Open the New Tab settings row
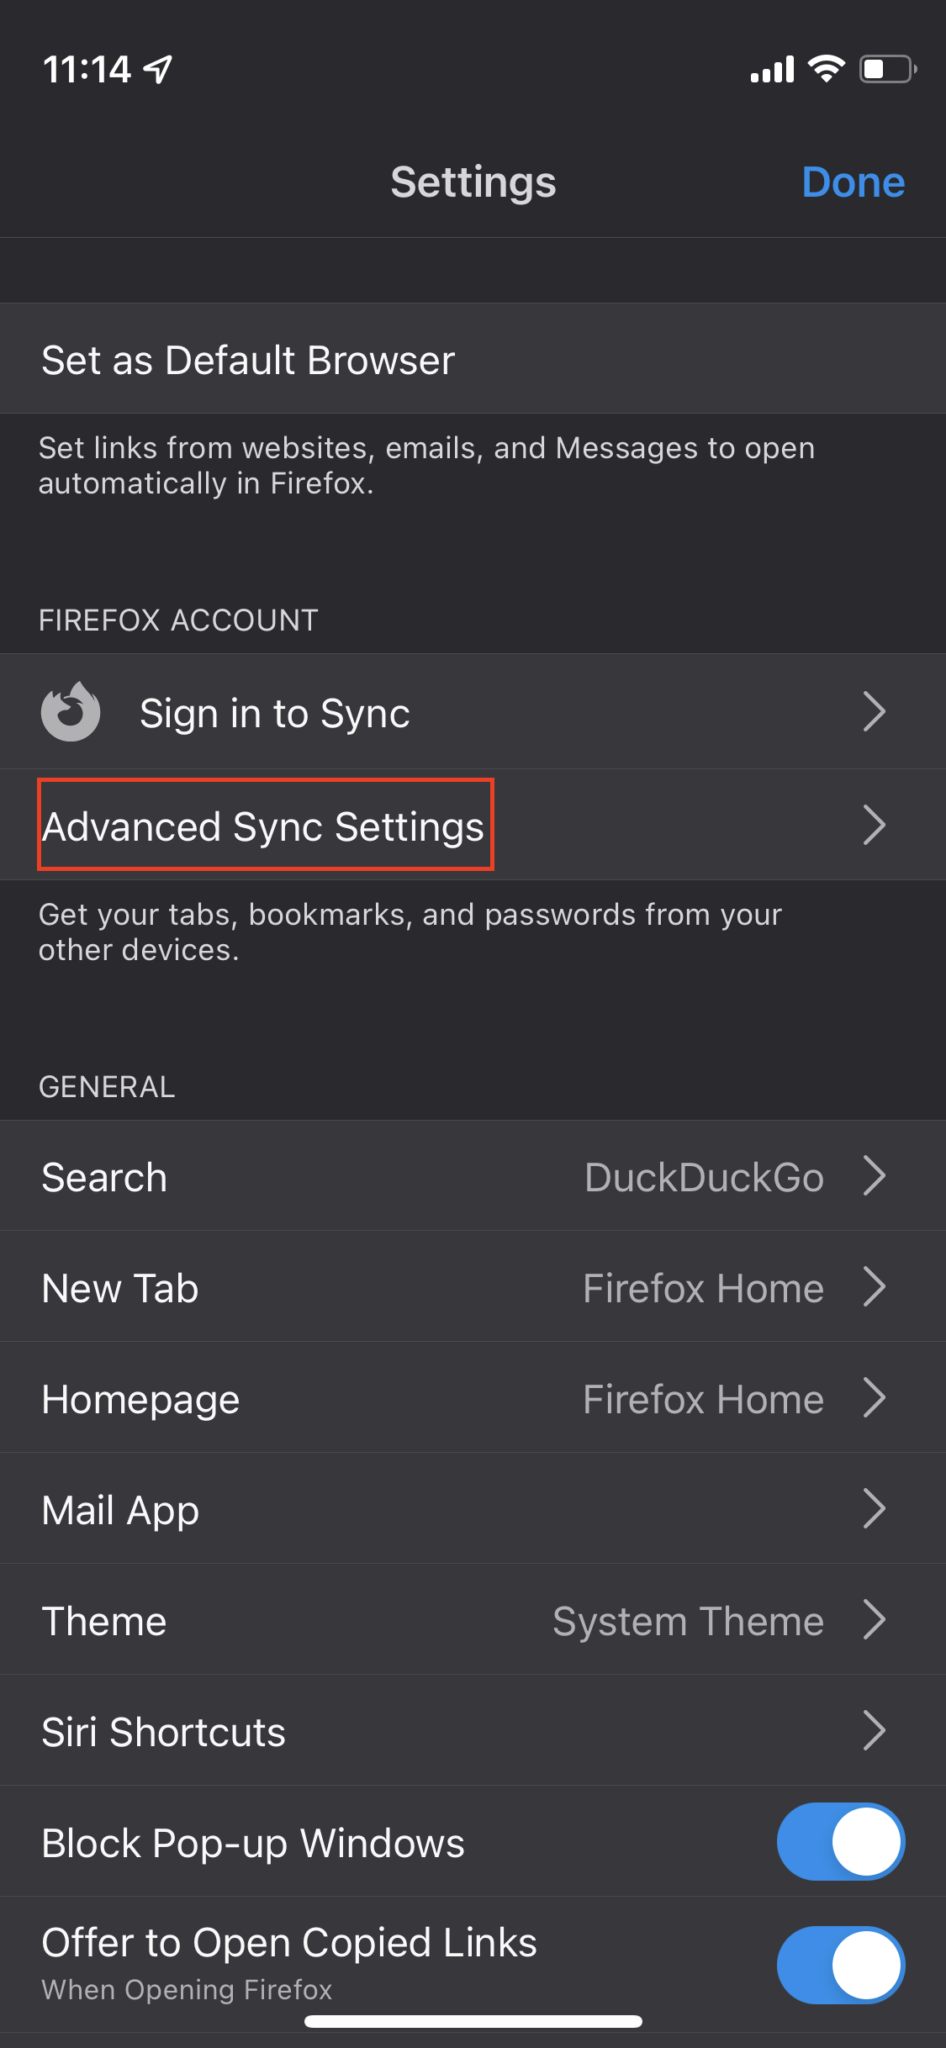Viewport: 946px width, 2048px height. [x=472, y=1288]
